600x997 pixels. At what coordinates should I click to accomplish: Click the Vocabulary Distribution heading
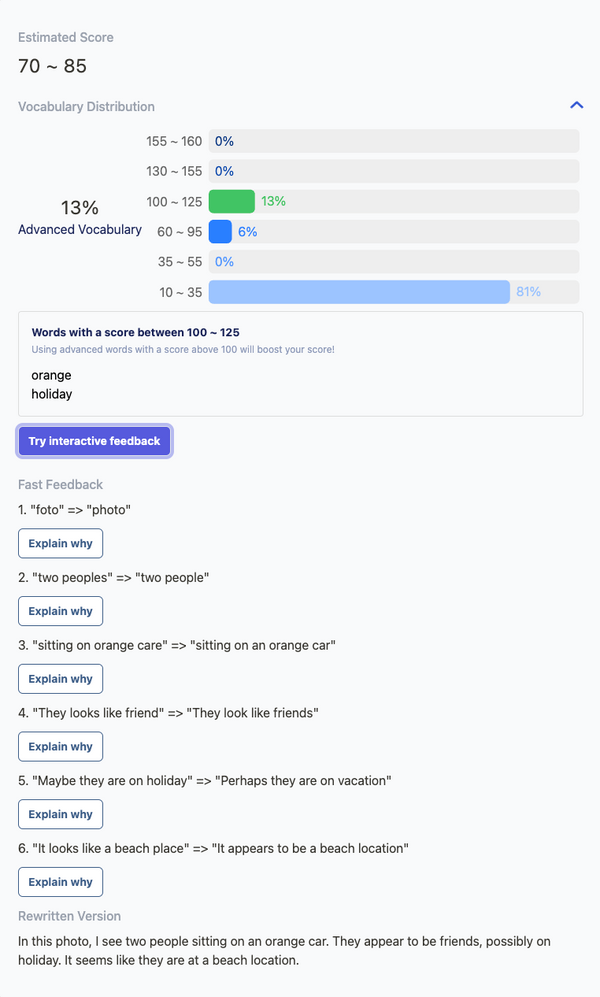(x=85, y=106)
